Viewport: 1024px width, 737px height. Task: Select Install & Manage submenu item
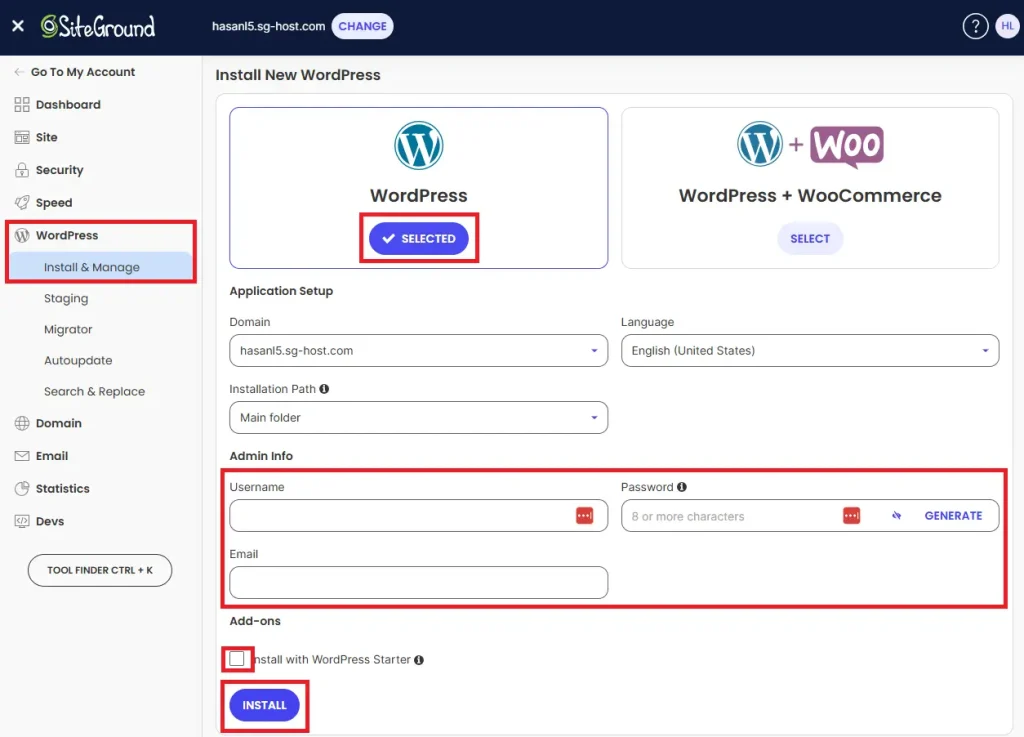(x=101, y=267)
